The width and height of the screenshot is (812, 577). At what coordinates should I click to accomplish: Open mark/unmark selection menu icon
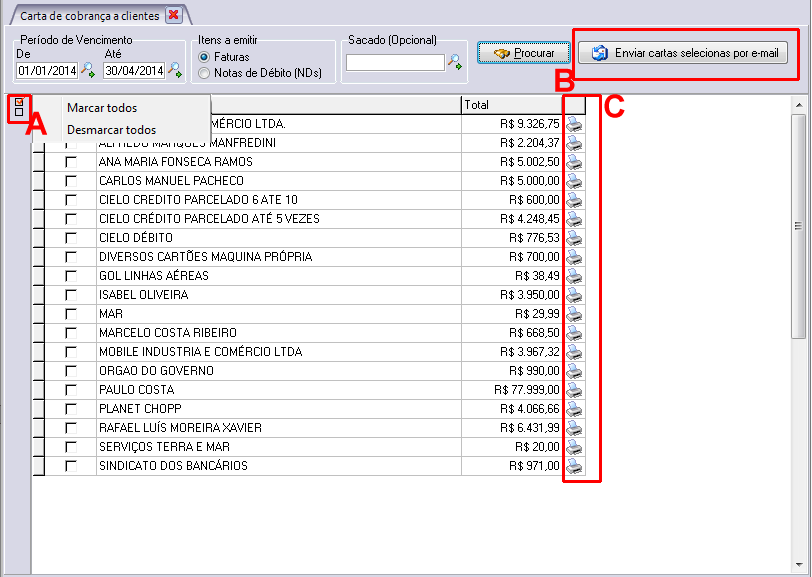coord(19,107)
